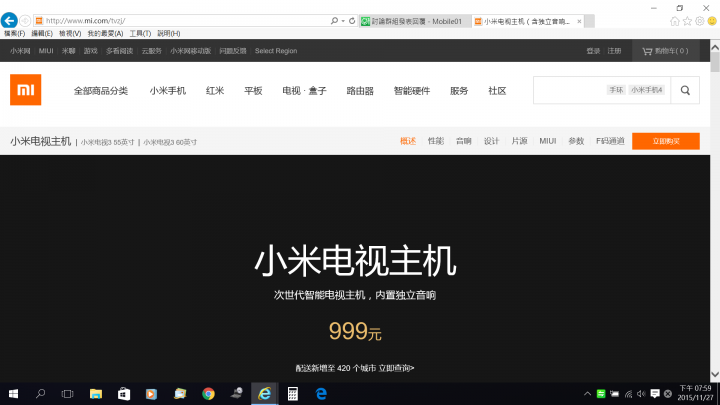The image size is (720, 405).
Task: Click the IE Home icon
Action: pyautogui.click(x=675, y=21)
